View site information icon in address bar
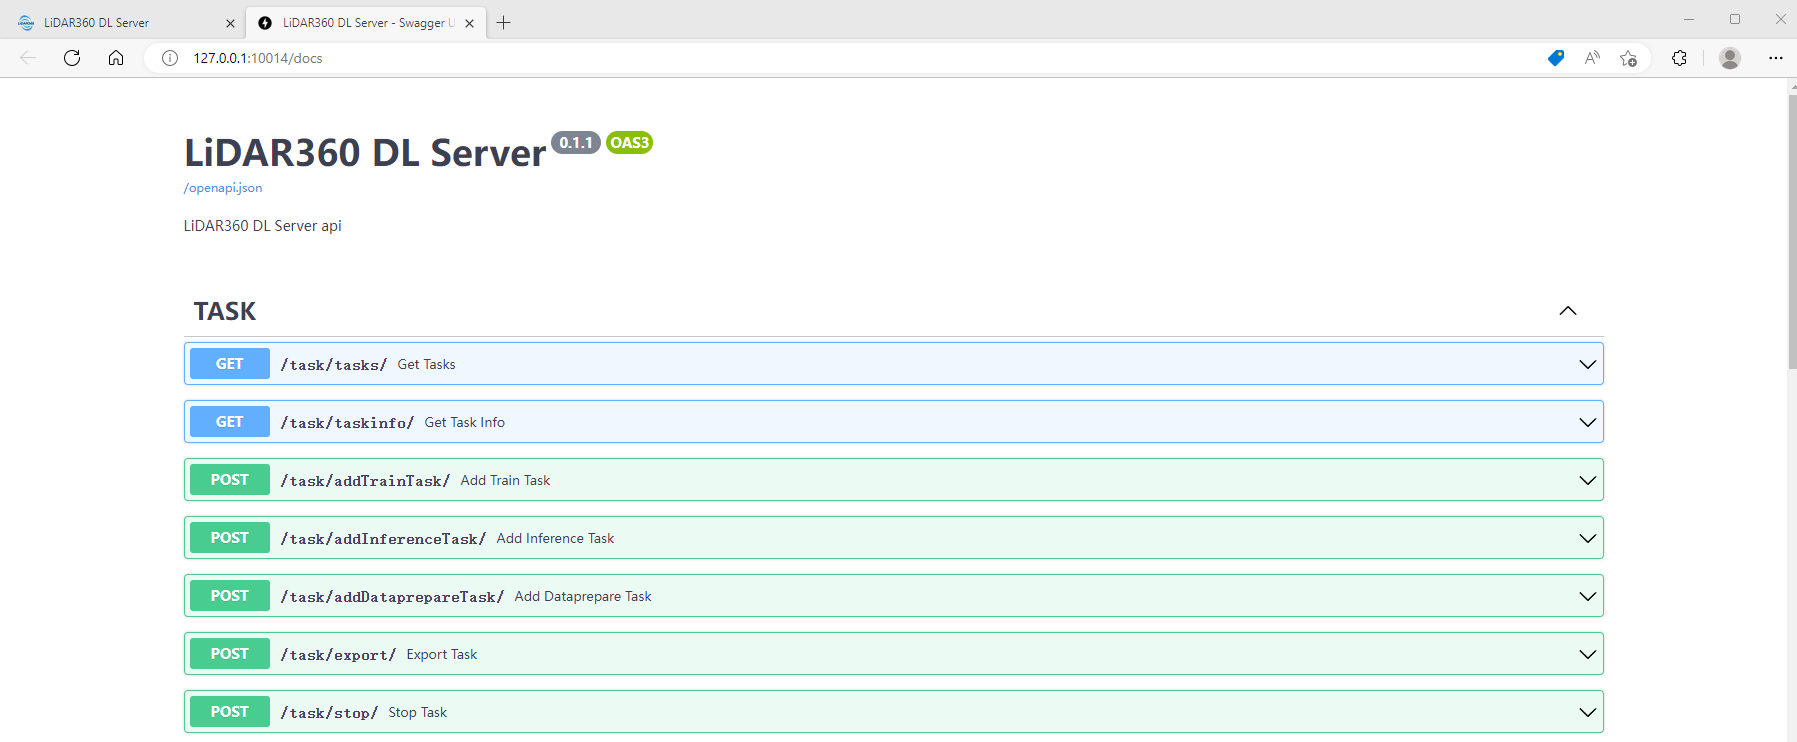The height and width of the screenshot is (742, 1797). 170,58
